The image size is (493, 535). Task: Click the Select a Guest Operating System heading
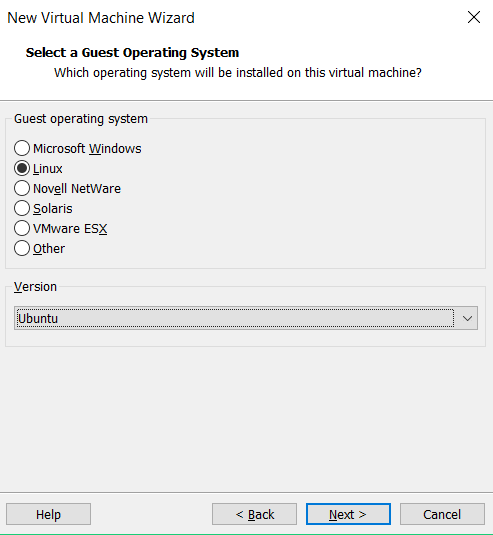click(x=132, y=53)
